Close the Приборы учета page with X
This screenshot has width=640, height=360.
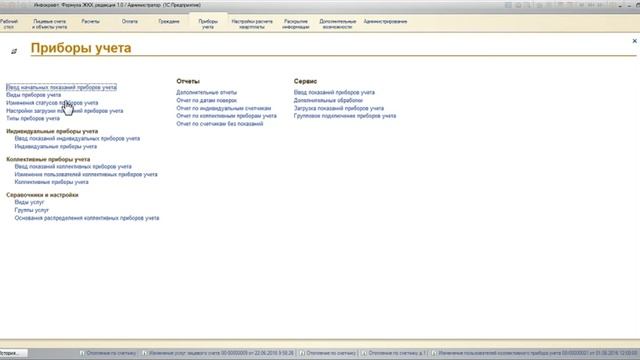point(634,41)
